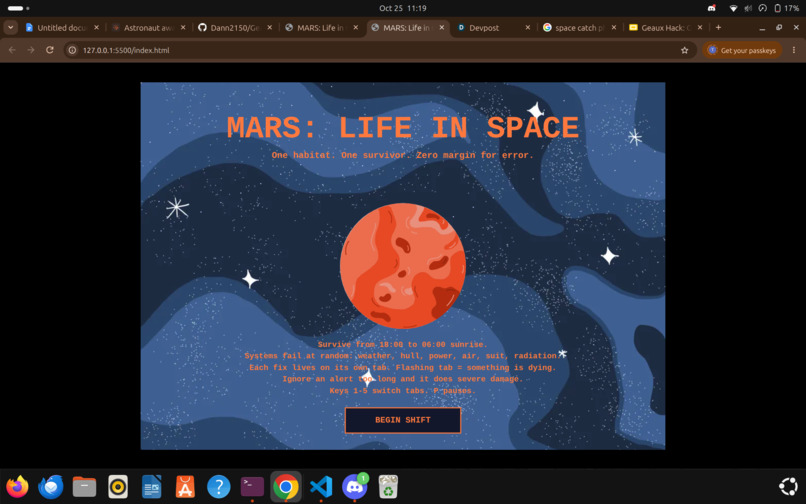Open the Help icon in the dock
The height and width of the screenshot is (504, 806).
pyautogui.click(x=218, y=487)
